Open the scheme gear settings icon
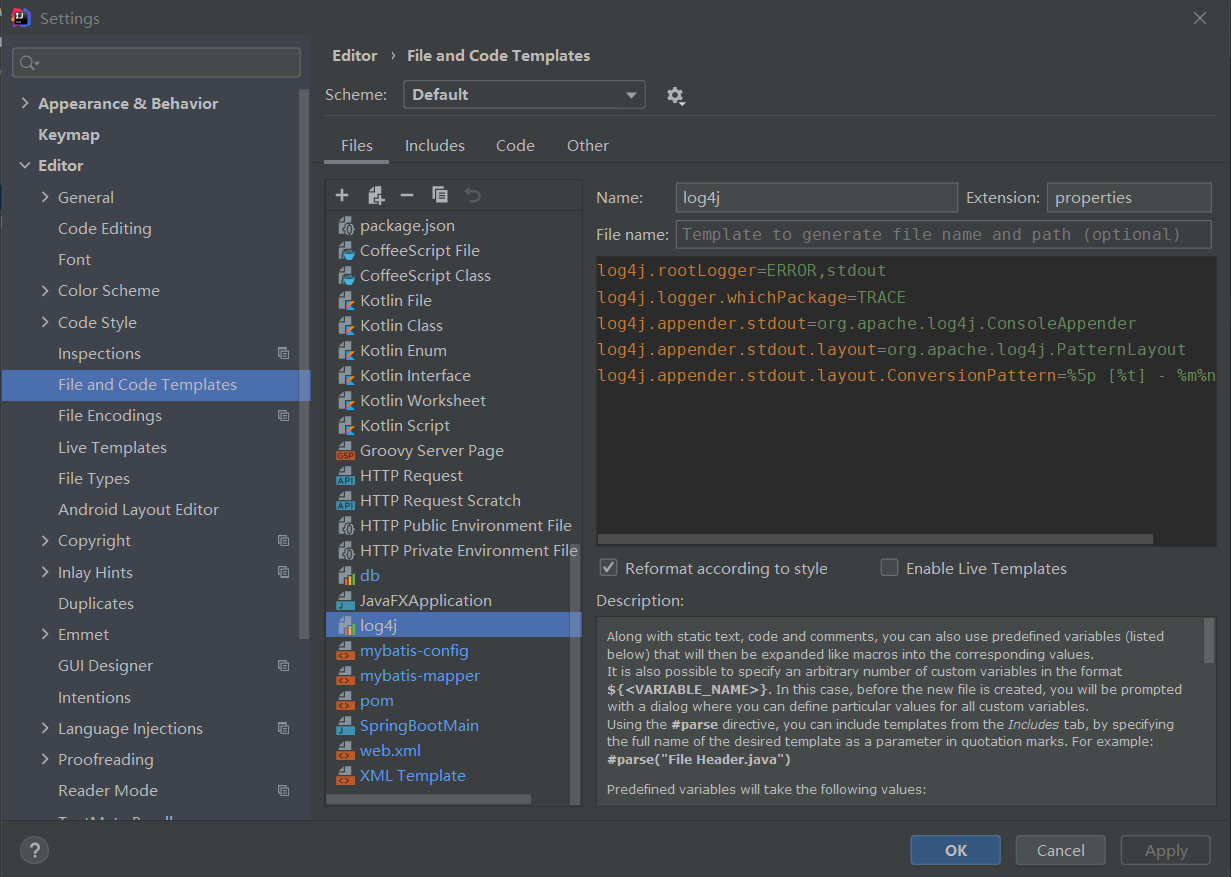Image resolution: width=1231 pixels, height=877 pixels. click(676, 96)
